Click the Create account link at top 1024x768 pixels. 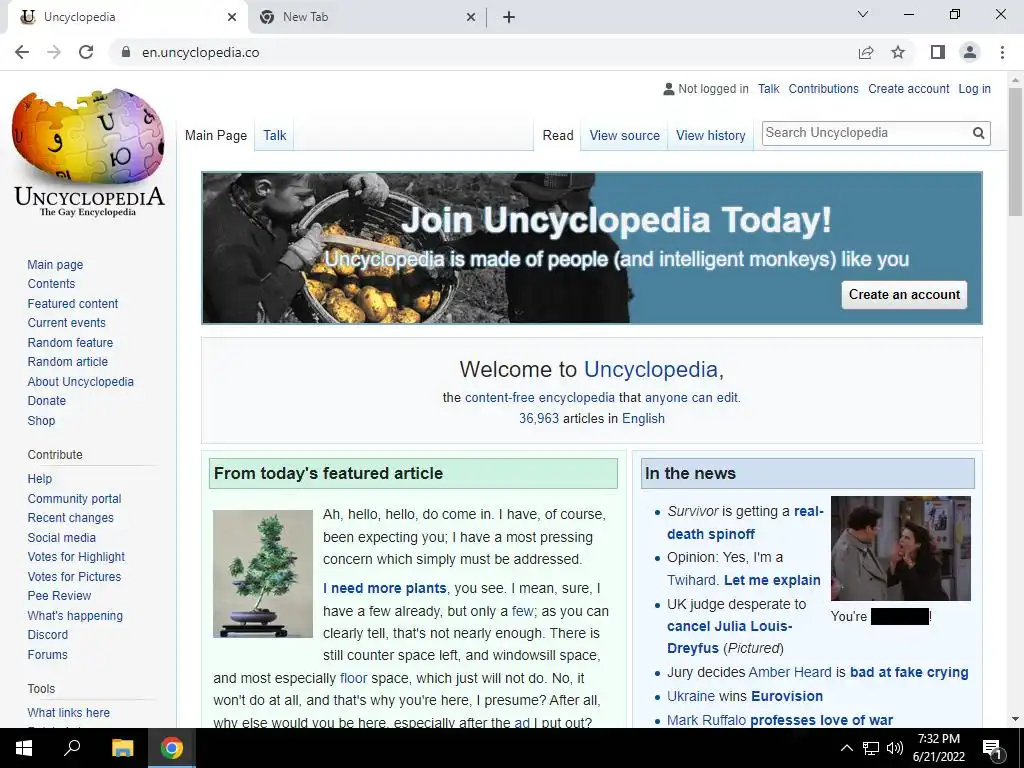pyautogui.click(x=908, y=89)
